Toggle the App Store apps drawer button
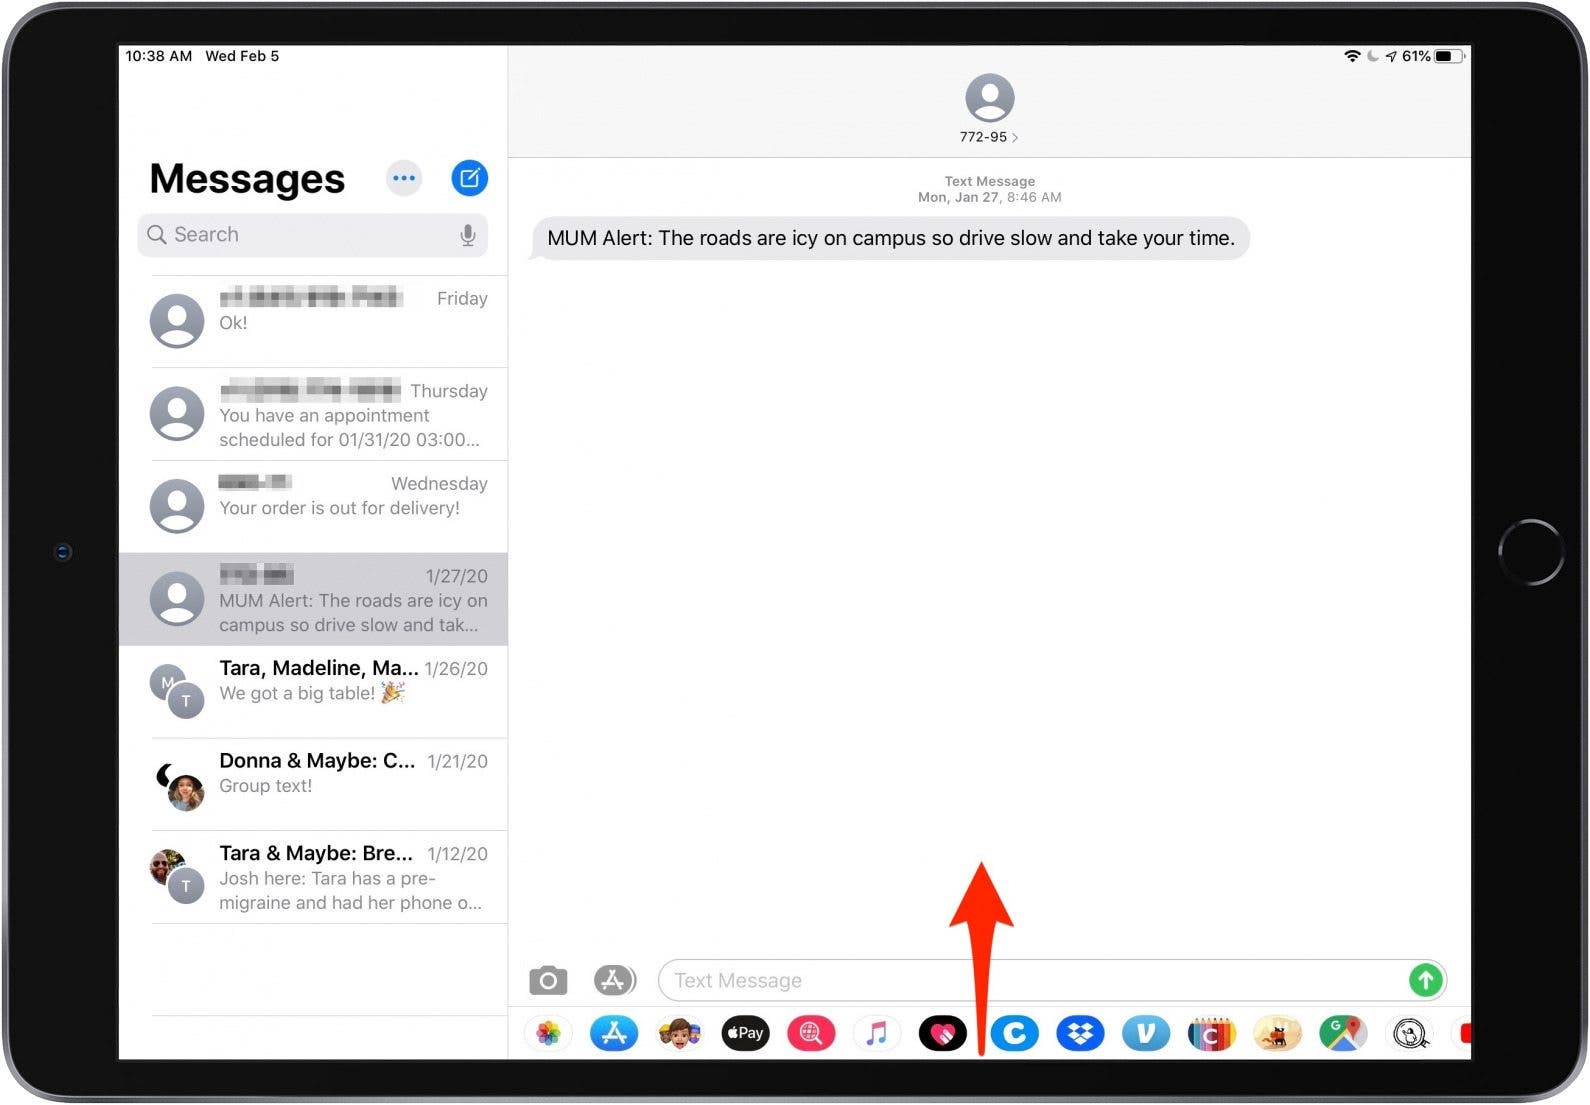The width and height of the screenshot is (1590, 1105). 615,980
